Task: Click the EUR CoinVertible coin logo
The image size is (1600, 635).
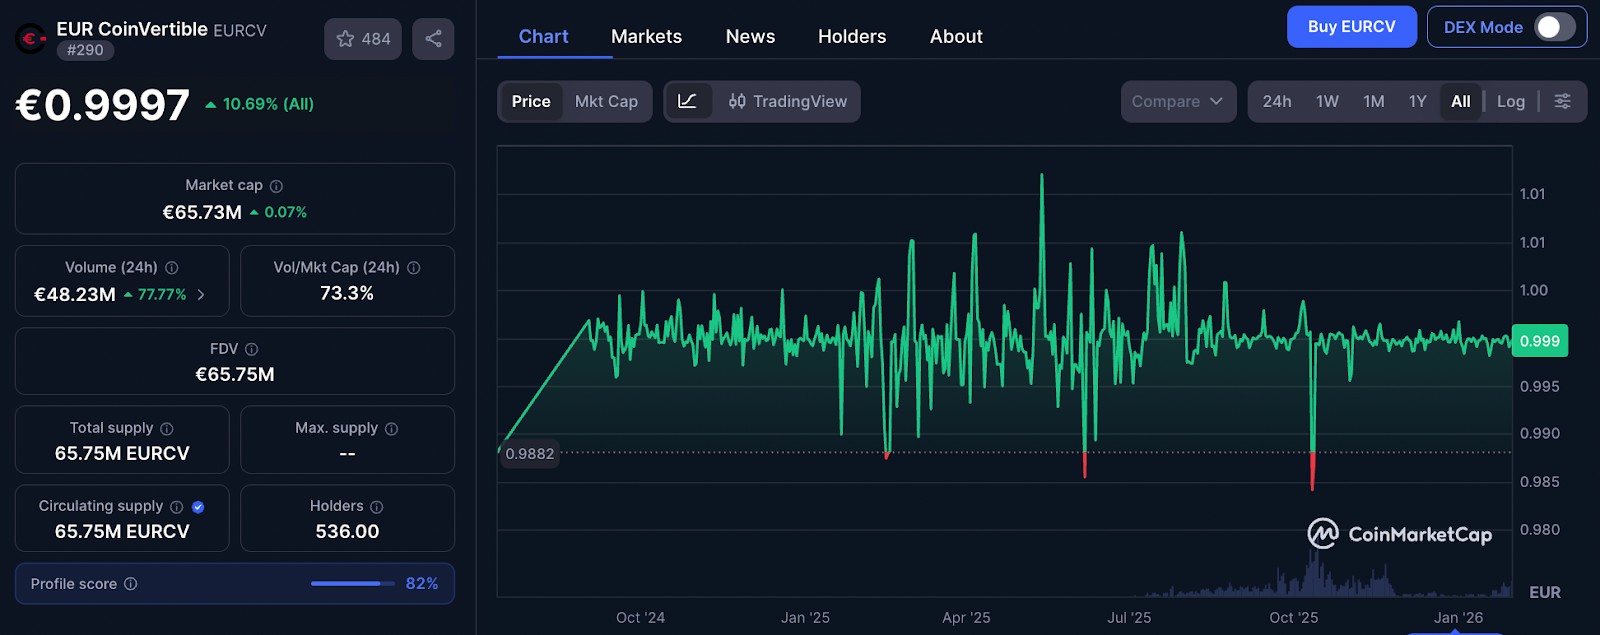Action: [31, 39]
